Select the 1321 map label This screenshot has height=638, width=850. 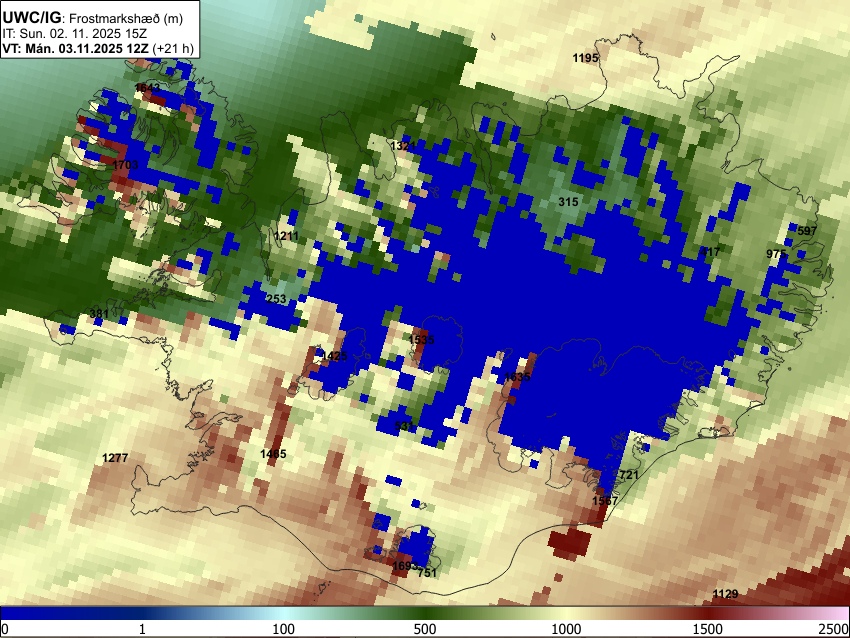click(x=403, y=146)
